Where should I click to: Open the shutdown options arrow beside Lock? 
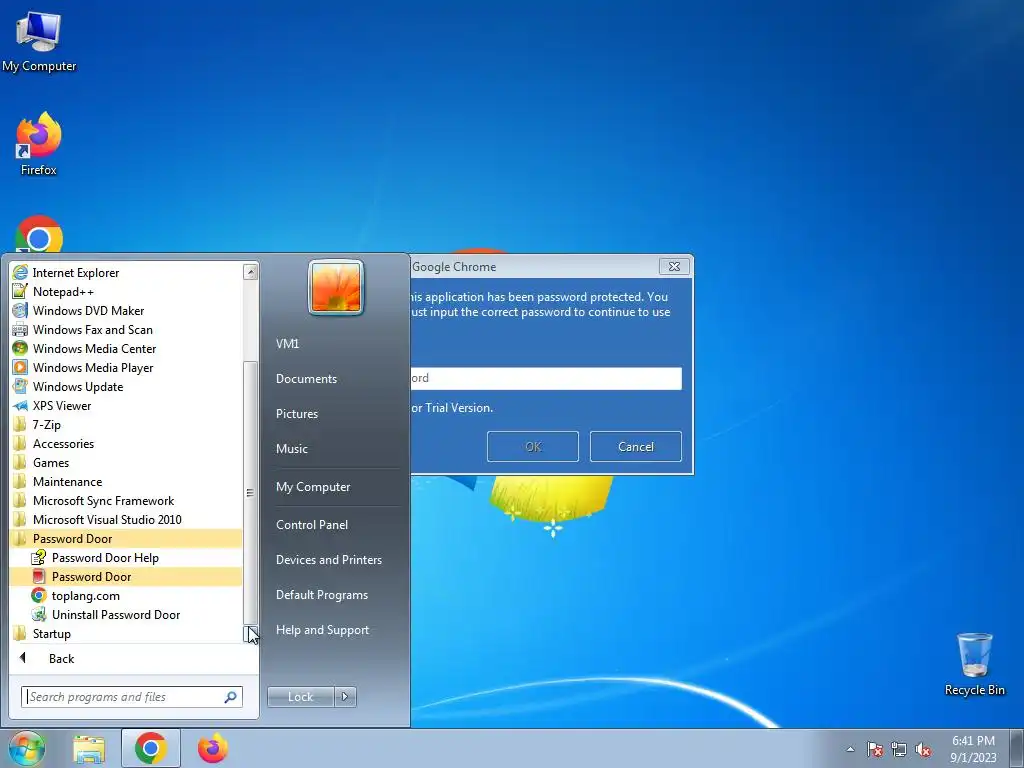(x=345, y=697)
